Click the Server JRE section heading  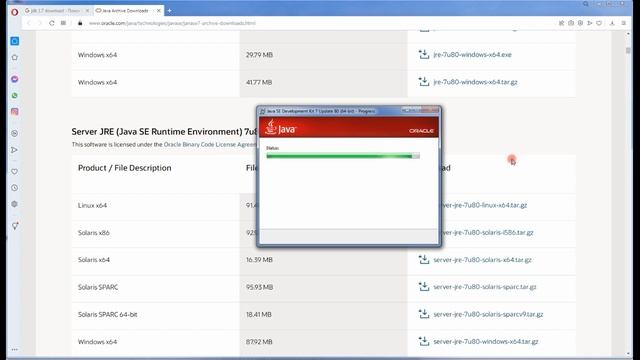point(164,131)
